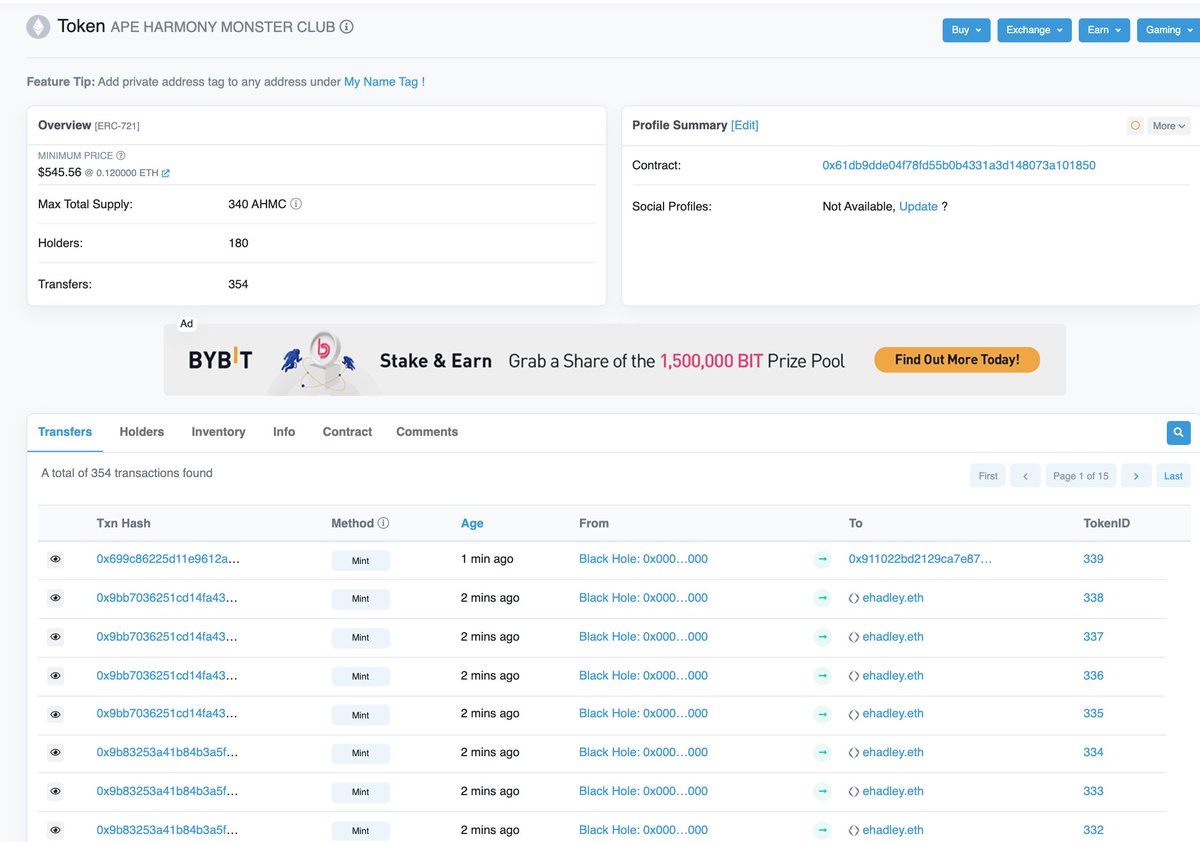Click the Find Out More Today! ad button
Screen dimensions: 1200x842
tap(957, 360)
